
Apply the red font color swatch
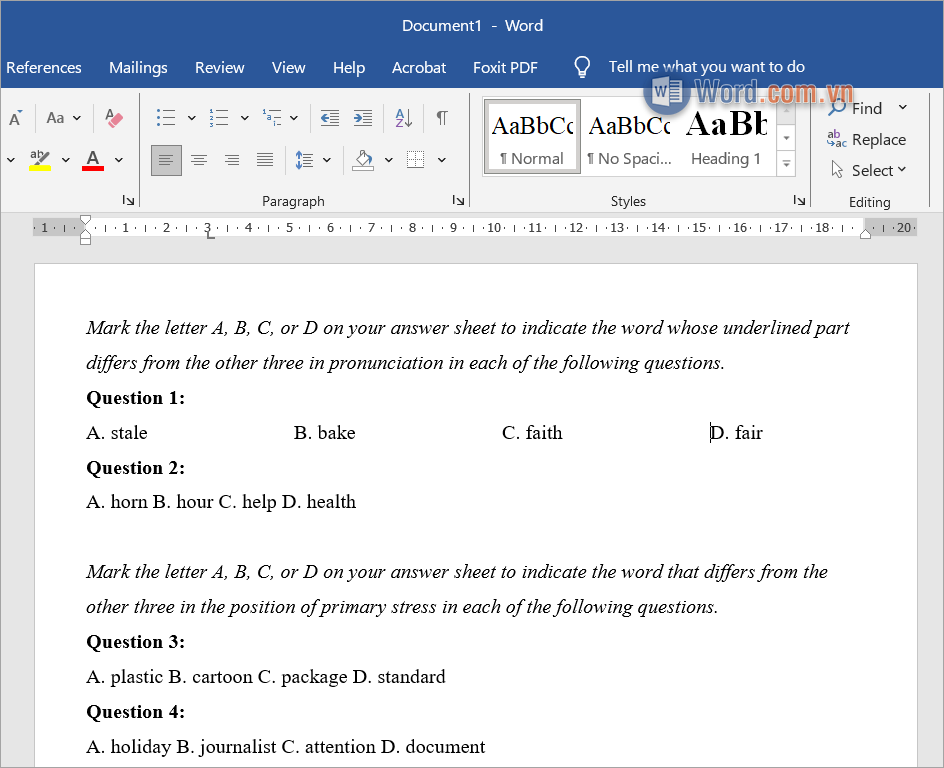tap(93, 160)
